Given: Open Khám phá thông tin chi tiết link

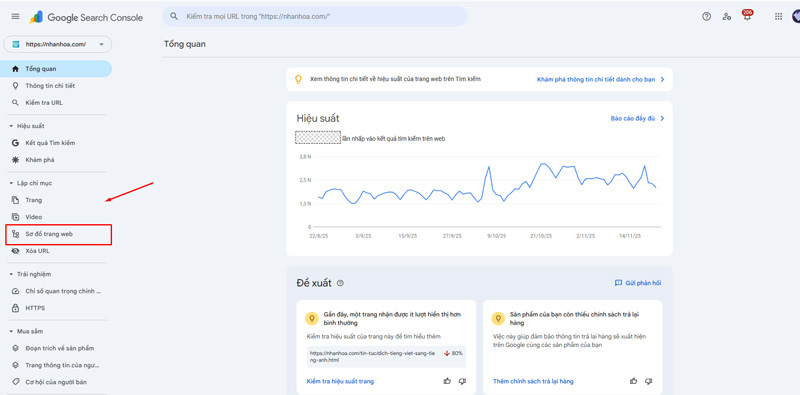Looking at the screenshot, I should click(x=601, y=80).
